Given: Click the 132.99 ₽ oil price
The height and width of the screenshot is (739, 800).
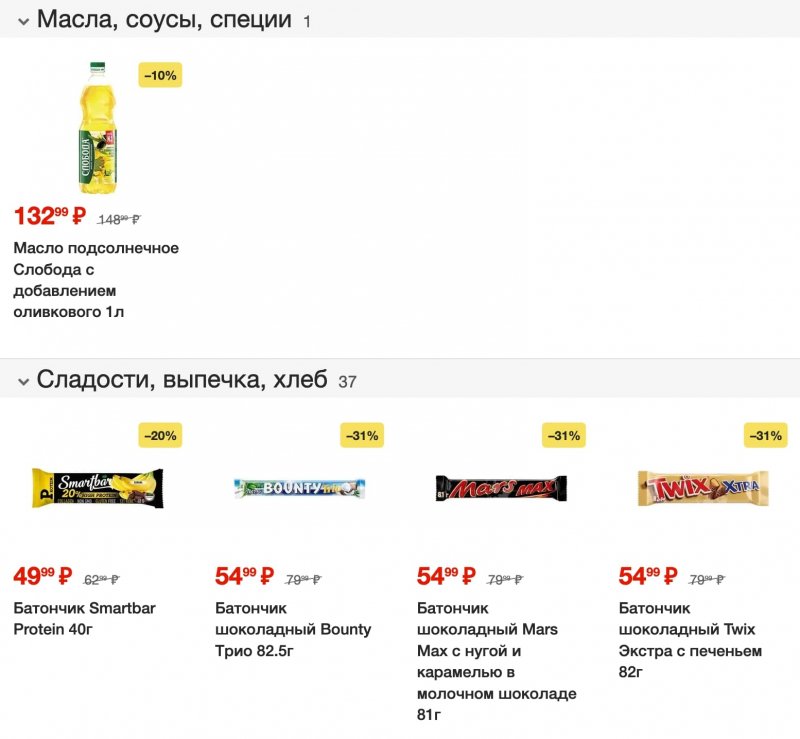Looking at the screenshot, I should pyautogui.click(x=50, y=216).
